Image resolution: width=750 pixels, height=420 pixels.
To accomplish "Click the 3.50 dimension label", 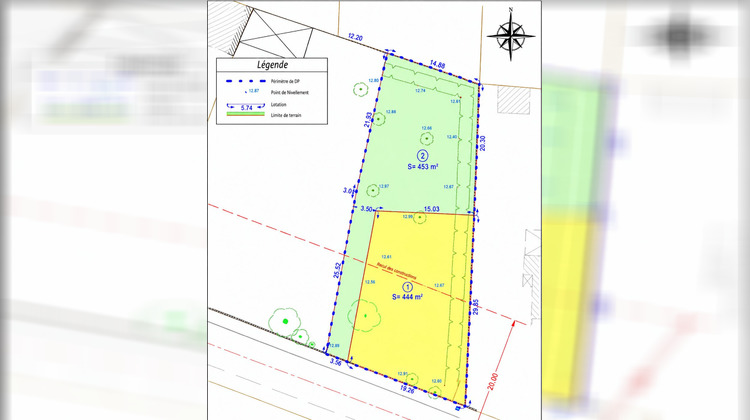I will coord(366,209).
